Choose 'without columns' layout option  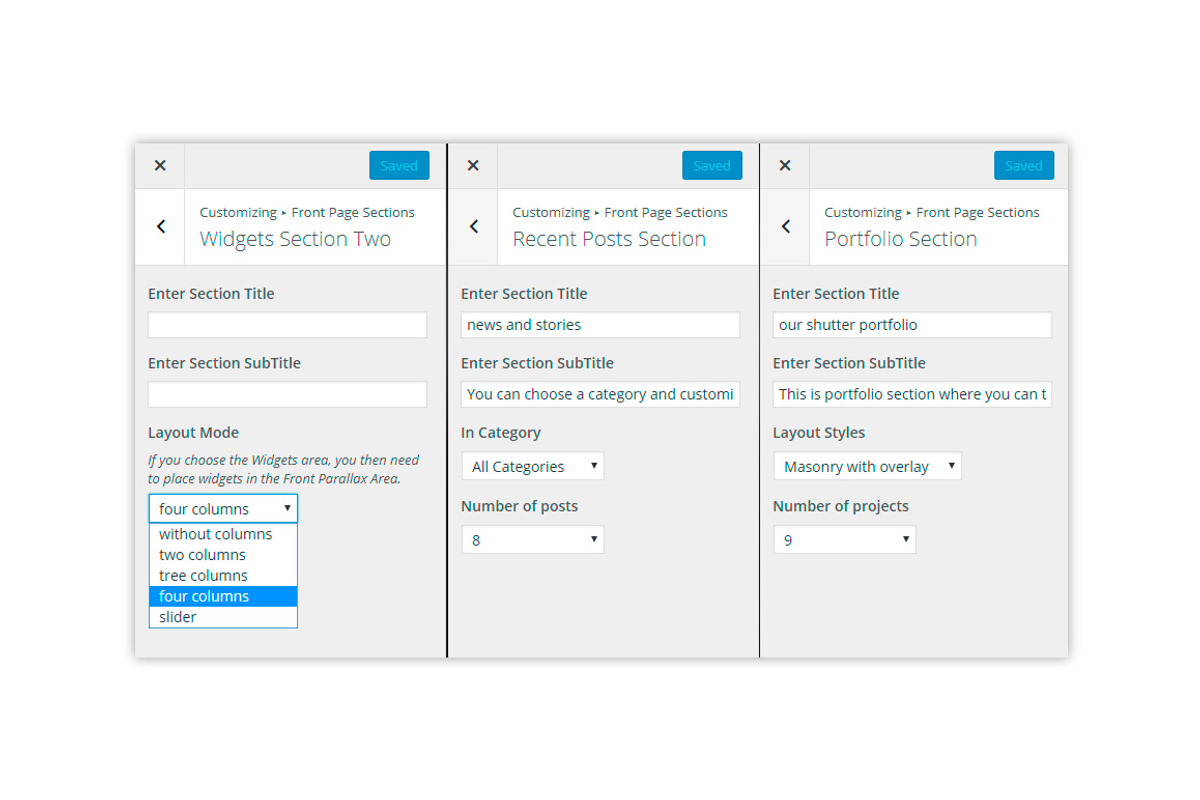[x=223, y=534]
